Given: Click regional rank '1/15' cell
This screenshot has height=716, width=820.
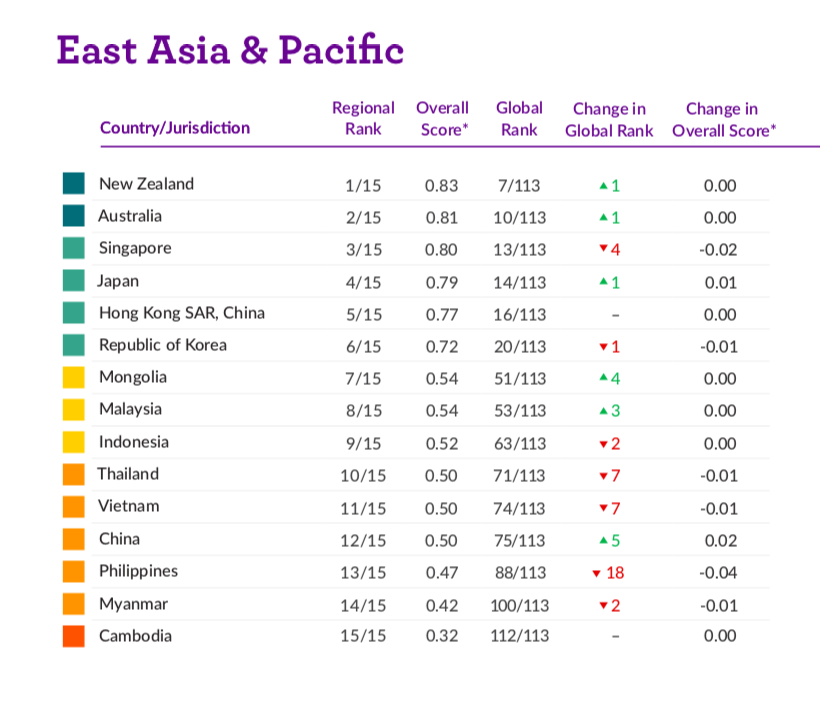Looking at the screenshot, I should tap(363, 186).
